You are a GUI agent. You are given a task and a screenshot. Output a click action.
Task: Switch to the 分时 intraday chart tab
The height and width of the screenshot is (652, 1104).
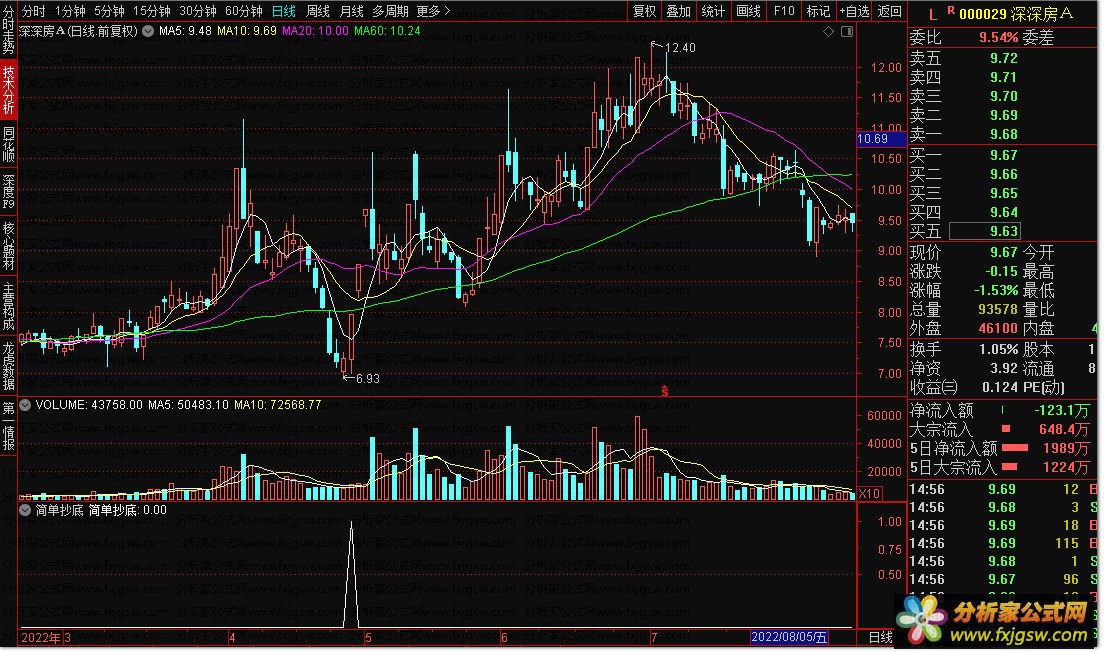[x=33, y=11]
